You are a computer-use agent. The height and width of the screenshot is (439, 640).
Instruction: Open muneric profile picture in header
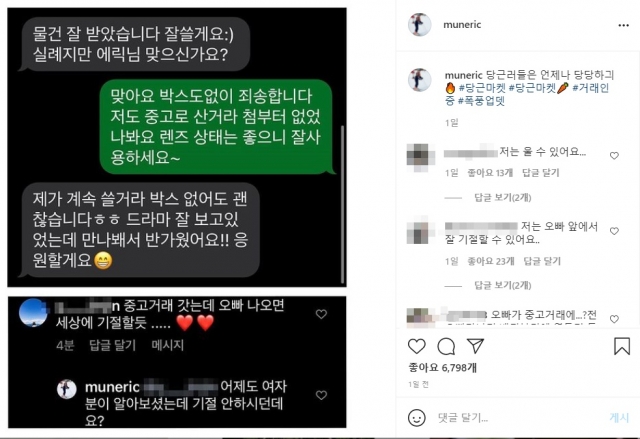(x=420, y=24)
